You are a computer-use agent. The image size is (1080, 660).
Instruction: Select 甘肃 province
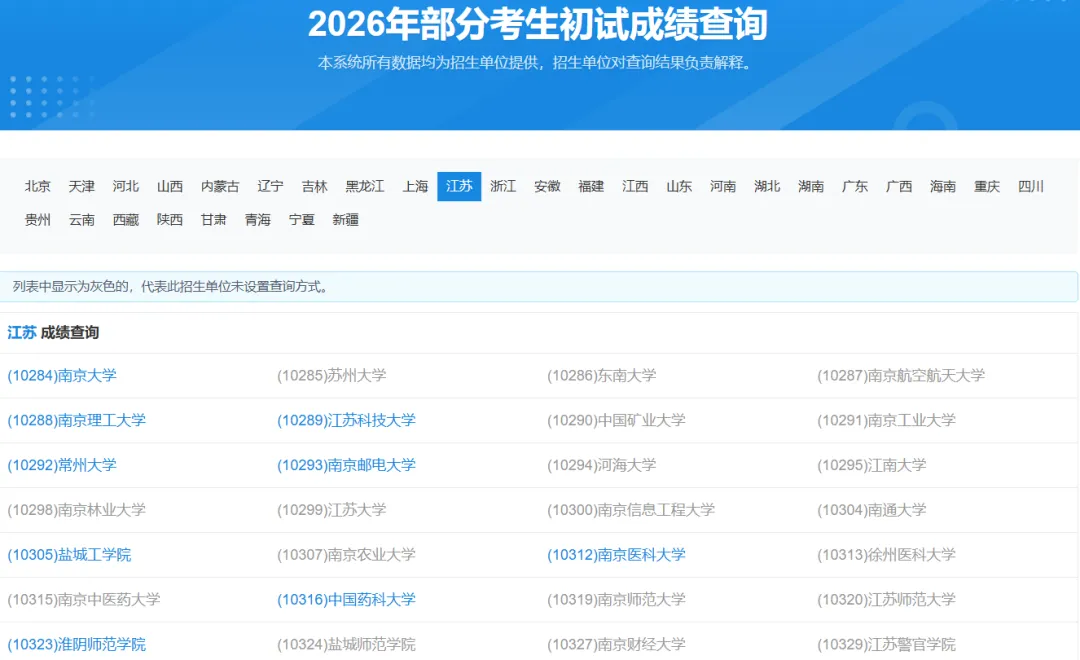pyautogui.click(x=214, y=220)
